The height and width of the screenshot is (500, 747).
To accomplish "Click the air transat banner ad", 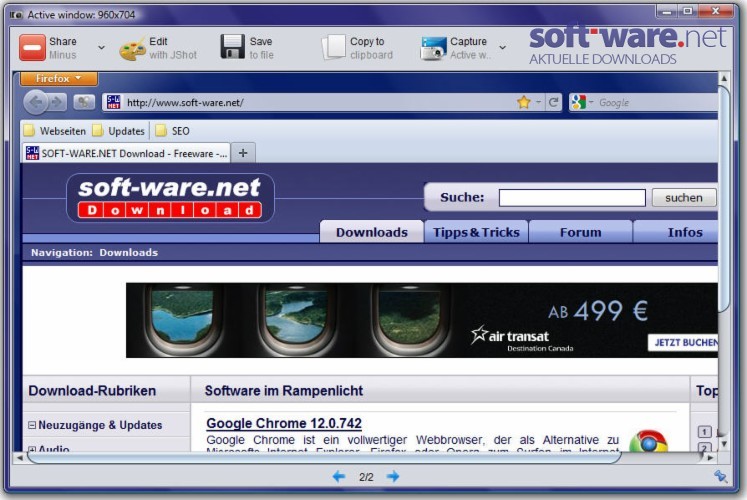I will tap(422, 320).
